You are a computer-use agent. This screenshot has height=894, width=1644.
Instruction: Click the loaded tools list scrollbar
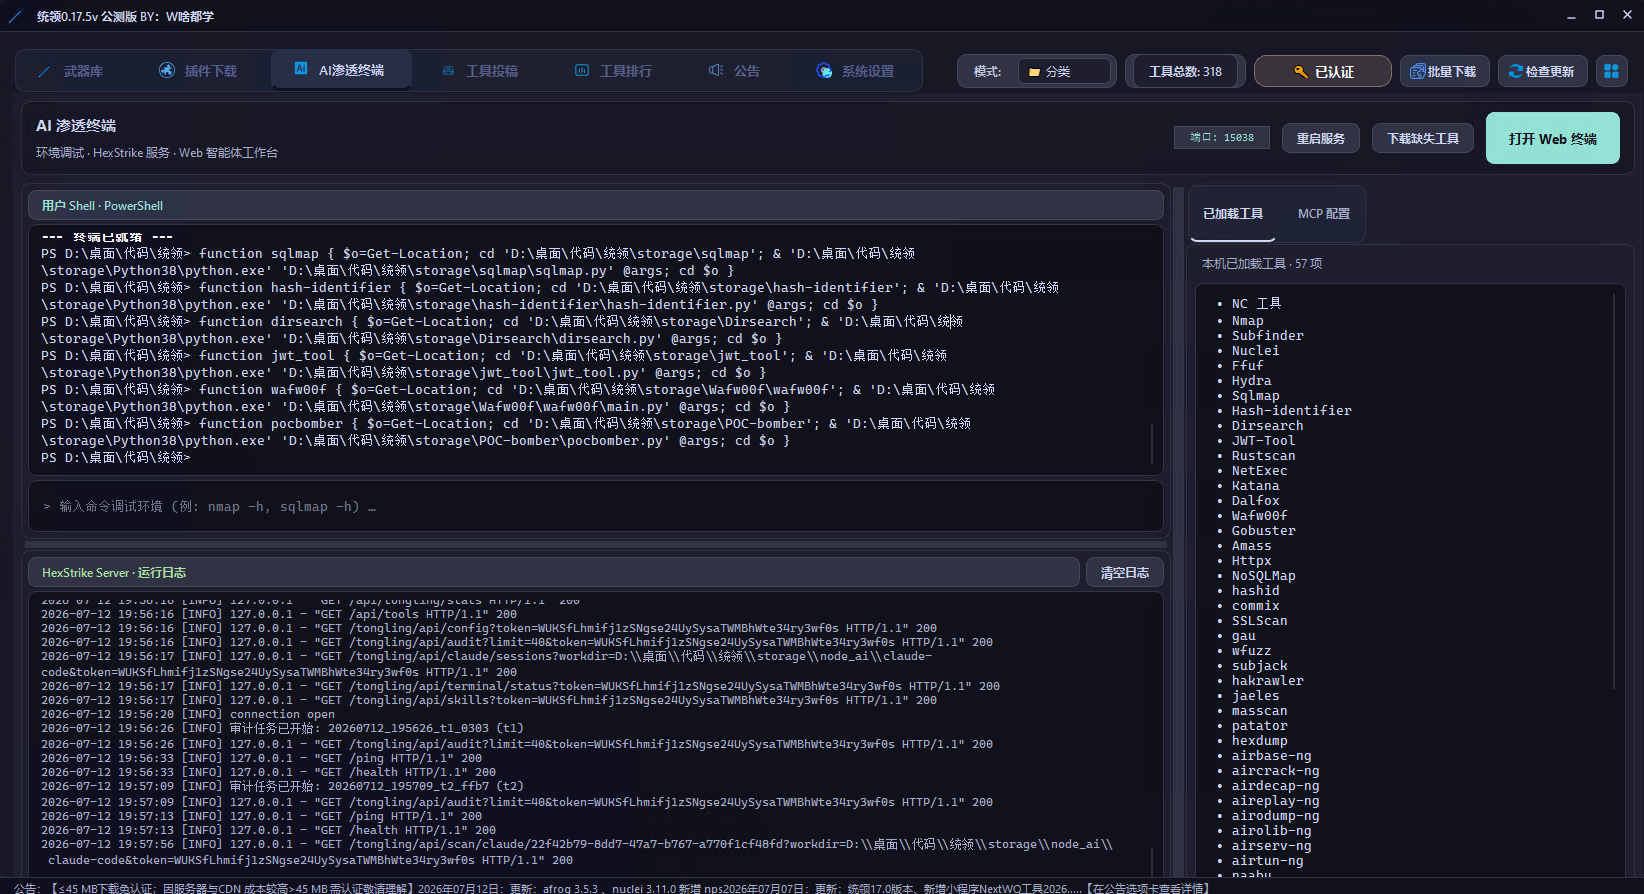pyautogui.click(x=1614, y=490)
